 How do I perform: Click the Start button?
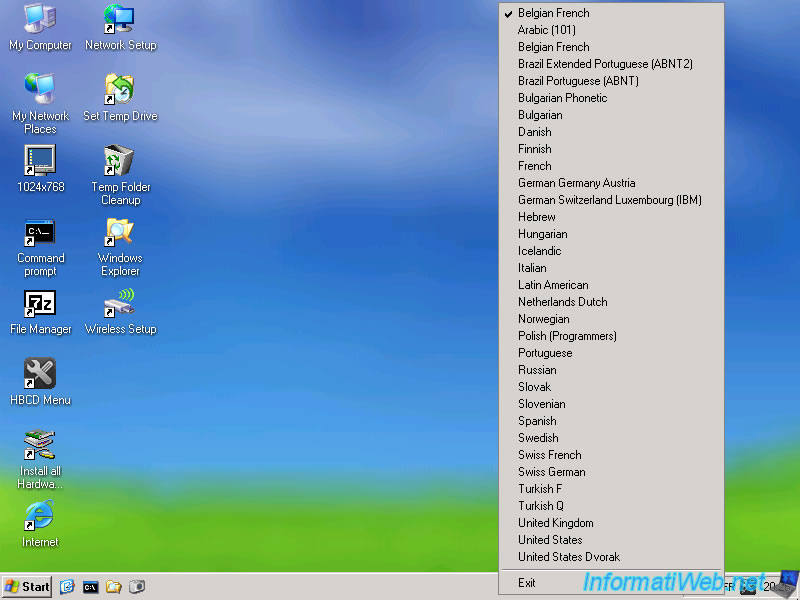(27, 587)
